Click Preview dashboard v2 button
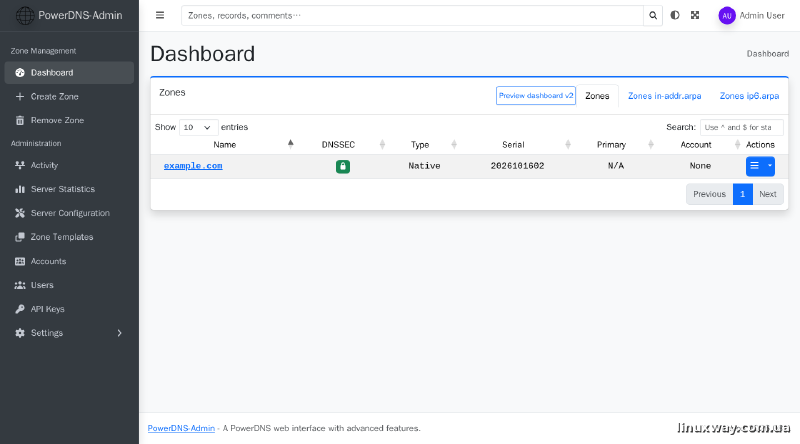This screenshot has width=800, height=444. point(536,95)
